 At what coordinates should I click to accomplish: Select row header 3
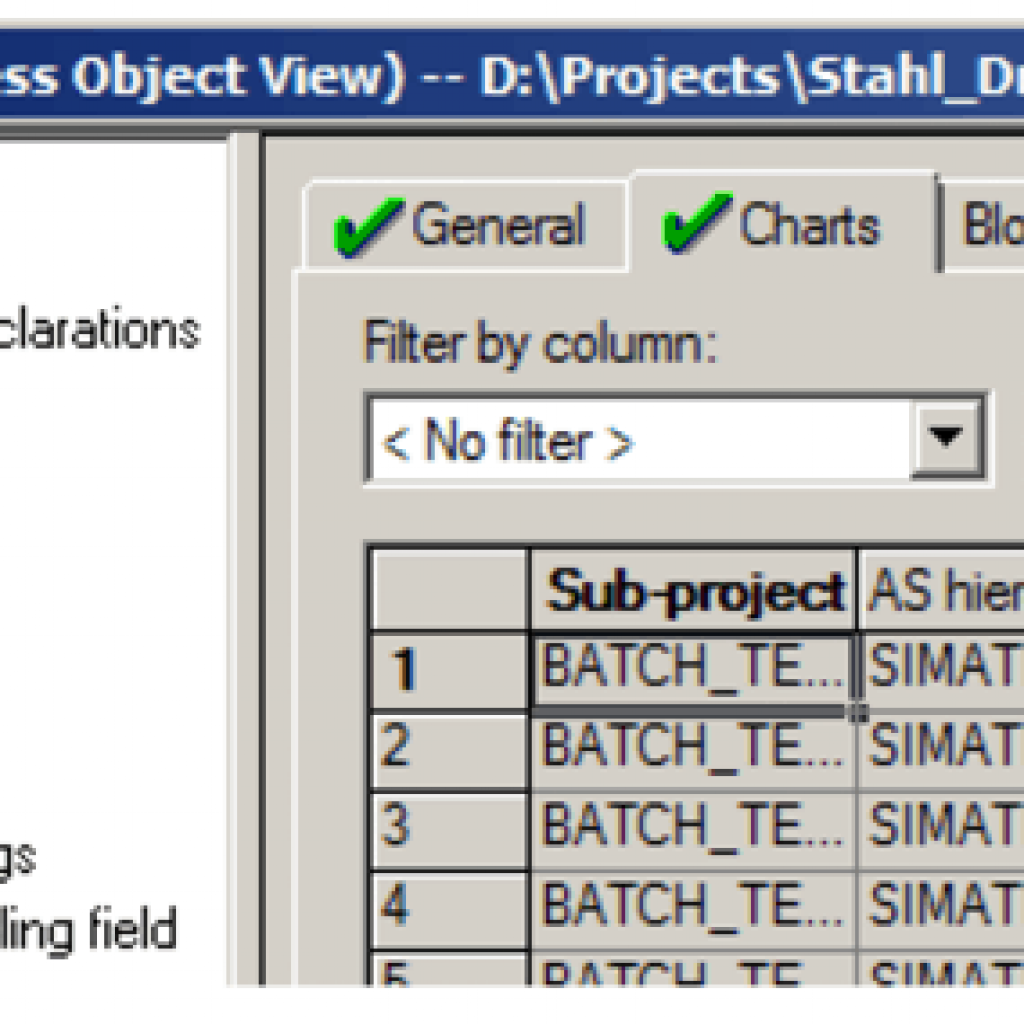[449, 829]
